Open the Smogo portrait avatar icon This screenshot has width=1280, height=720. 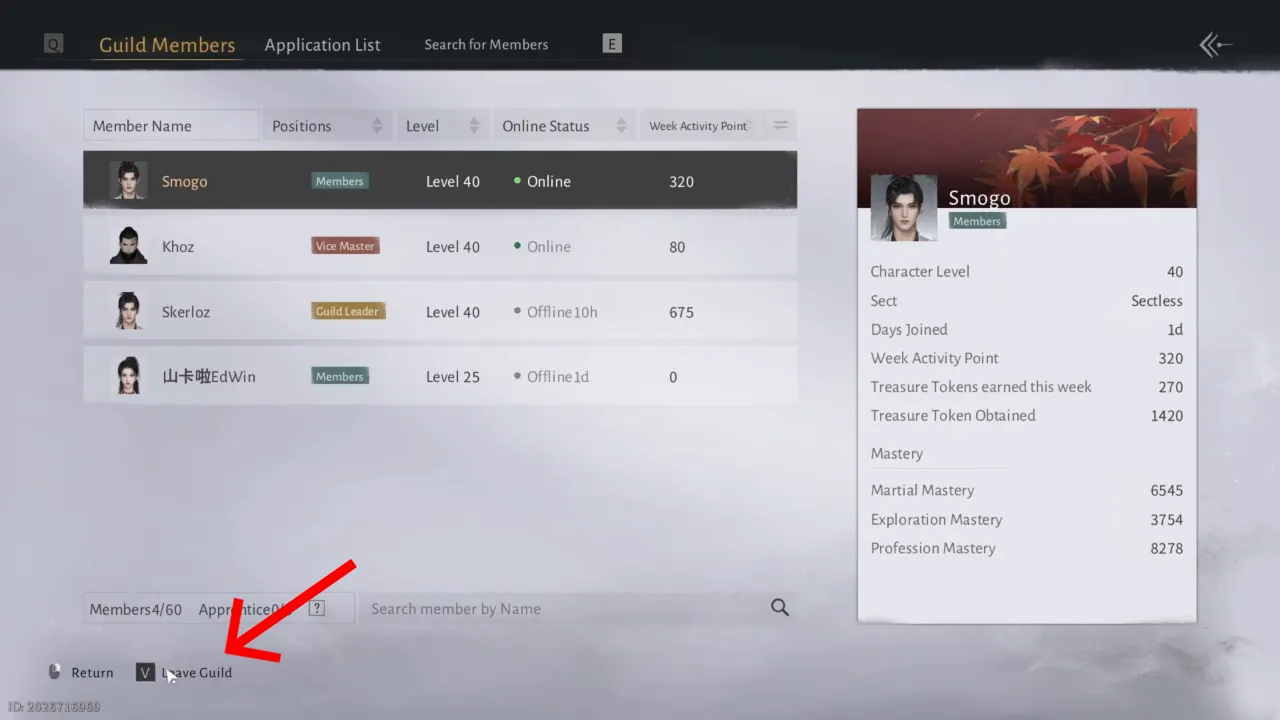[128, 181]
